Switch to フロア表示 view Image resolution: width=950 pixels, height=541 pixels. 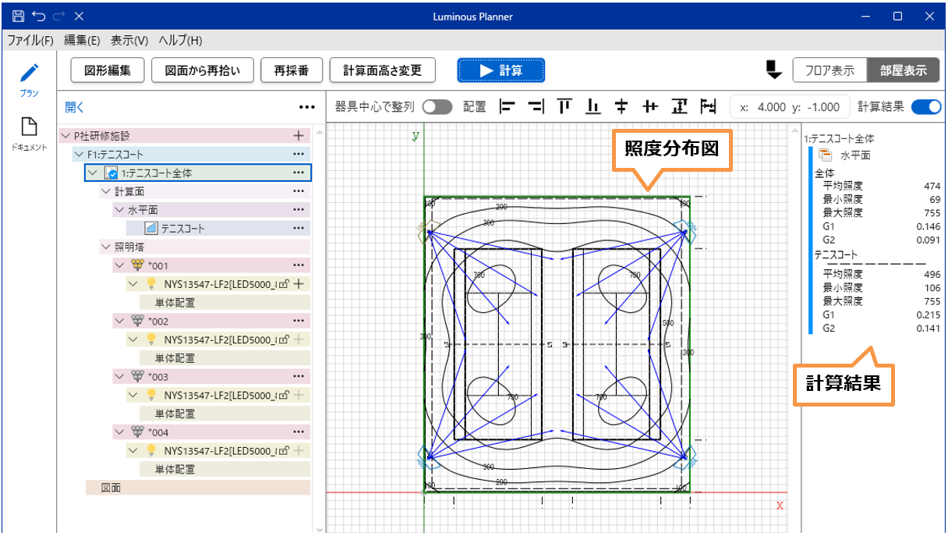pyautogui.click(x=829, y=70)
